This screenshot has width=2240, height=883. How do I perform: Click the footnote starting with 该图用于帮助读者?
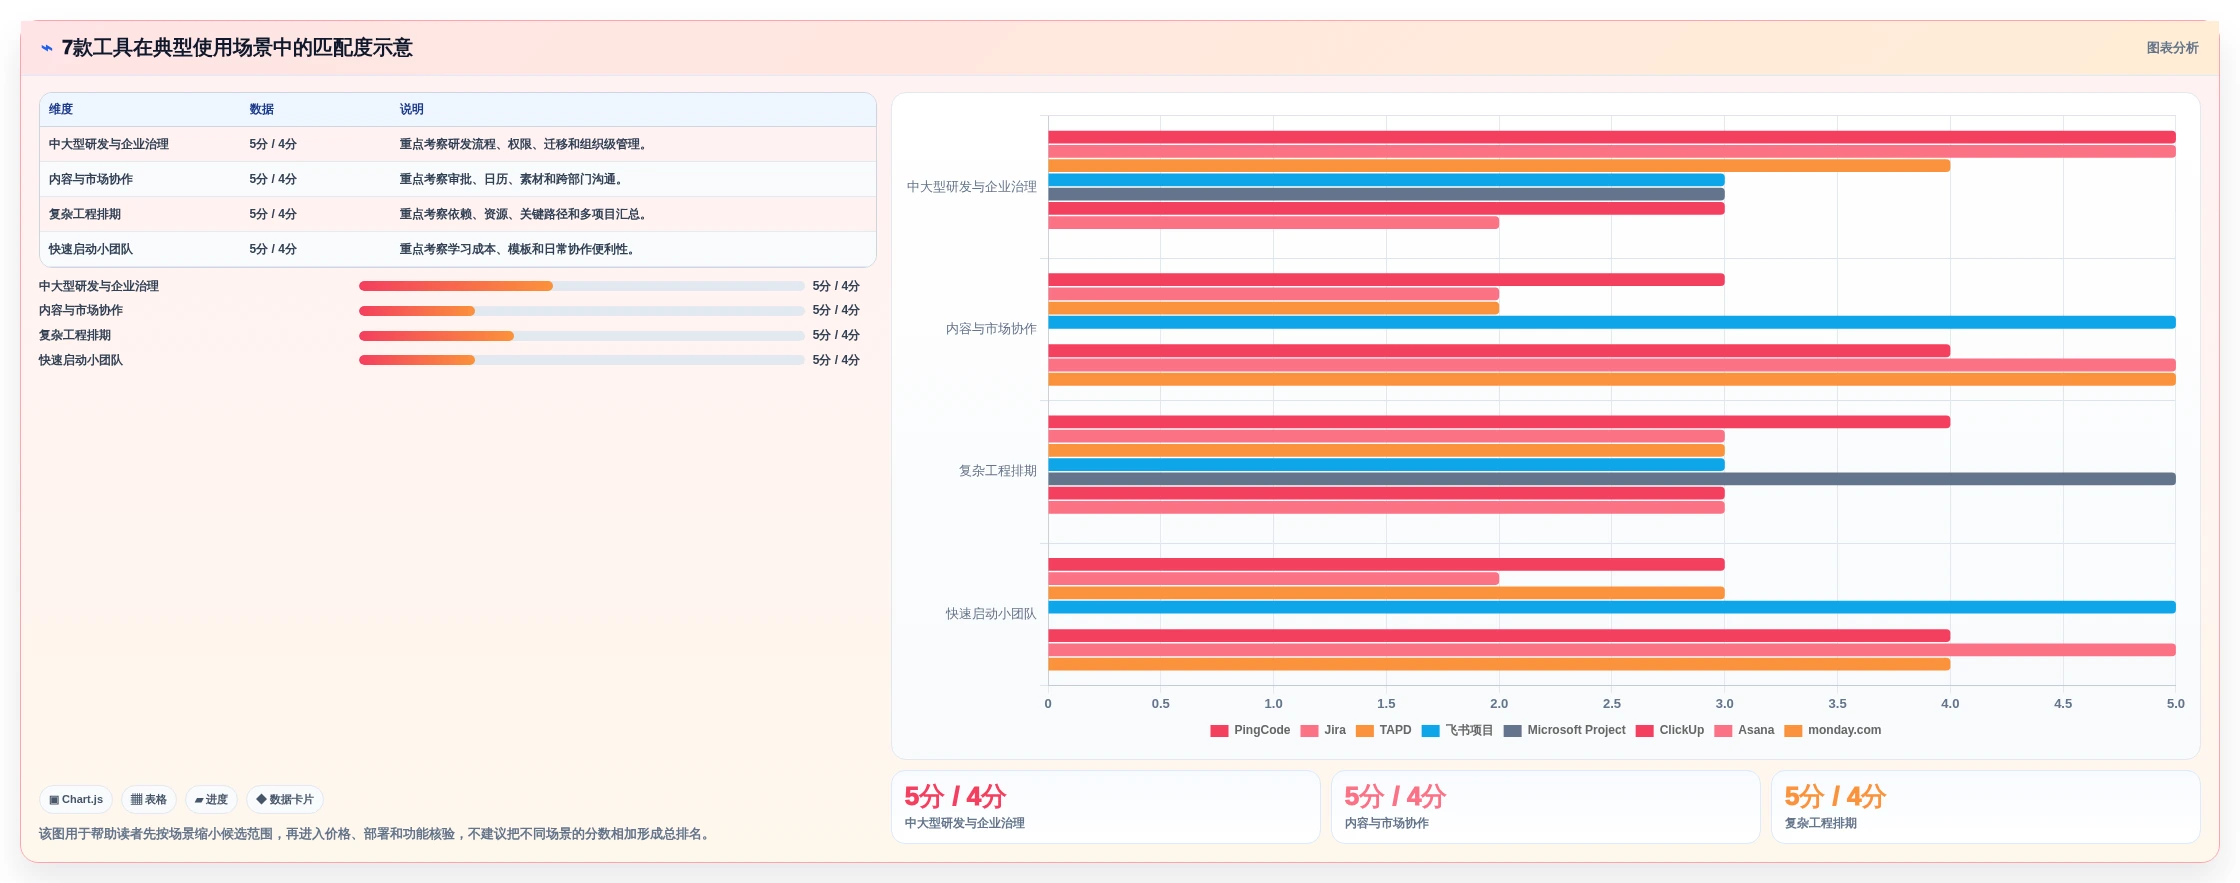(x=377, y=834)
